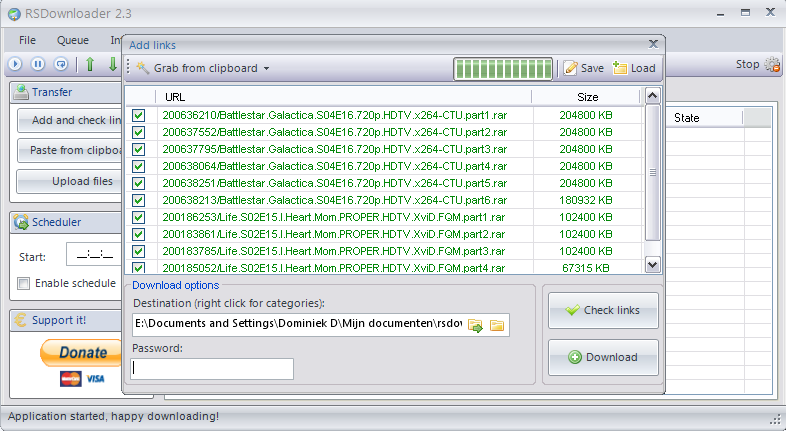Image resolution: width=786 pixels, height=431 pixels.
Task: Close the Add links dialog
Action: coord(653,44)
